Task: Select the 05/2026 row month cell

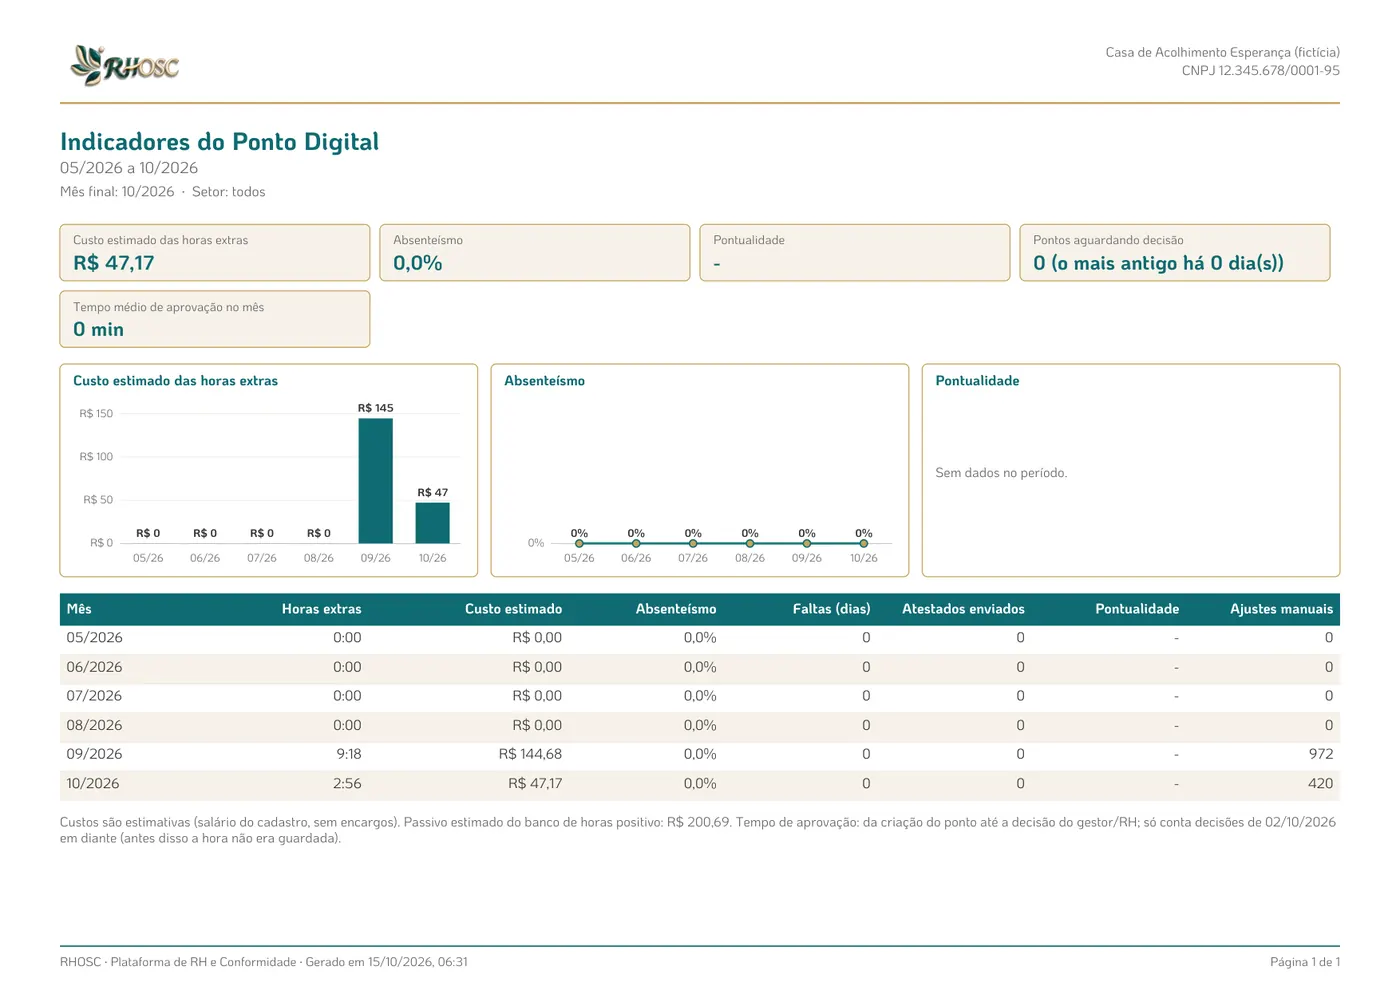Action: pos(94,638)
